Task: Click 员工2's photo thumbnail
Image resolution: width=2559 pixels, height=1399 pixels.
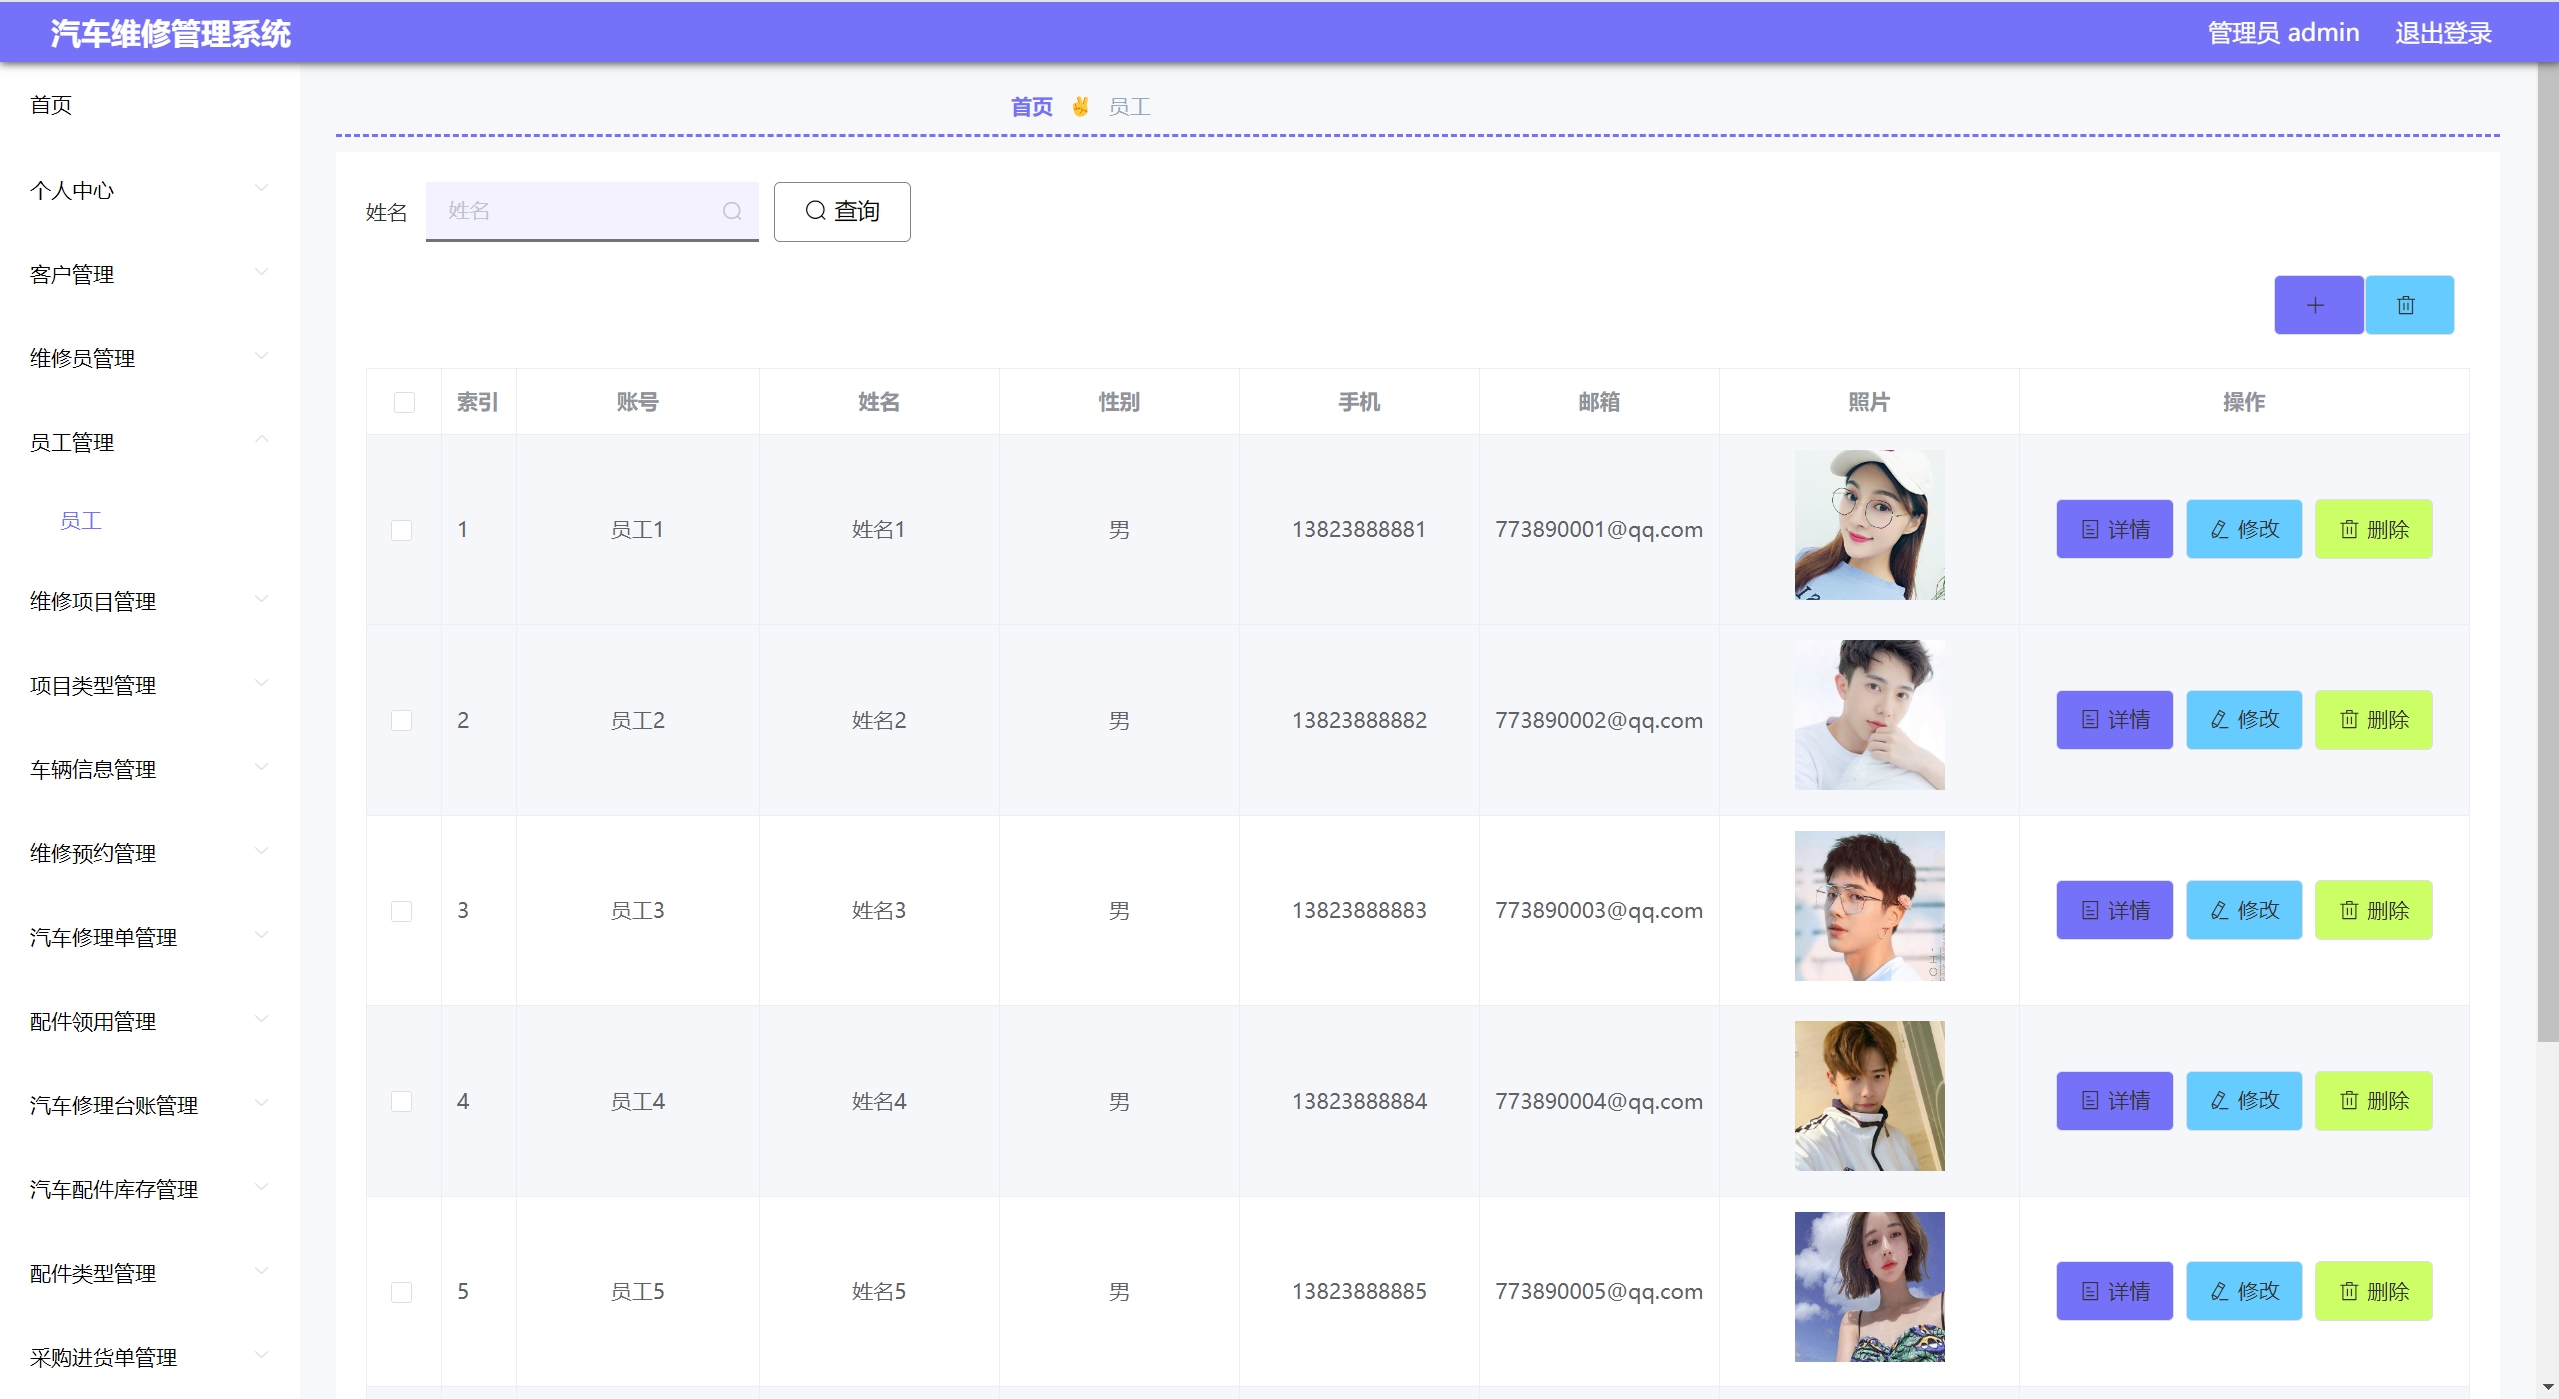Action: point(1868,715)
